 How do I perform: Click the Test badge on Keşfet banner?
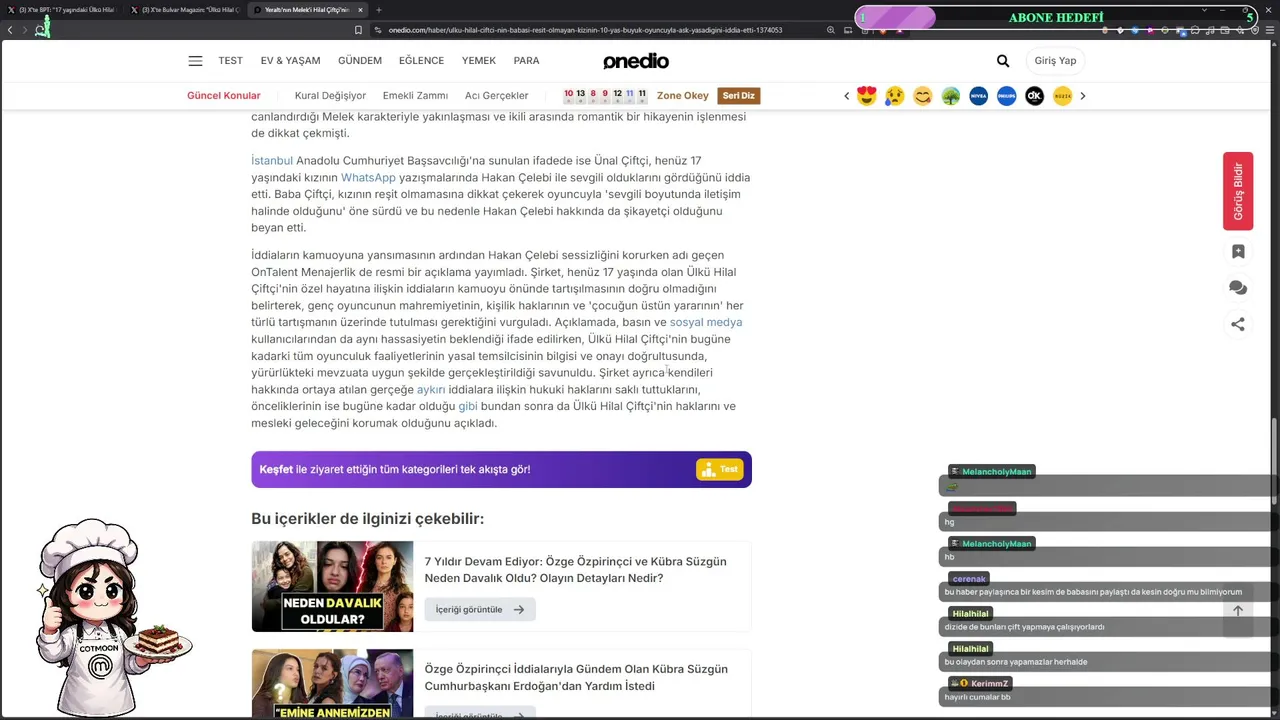pos(720,469)
